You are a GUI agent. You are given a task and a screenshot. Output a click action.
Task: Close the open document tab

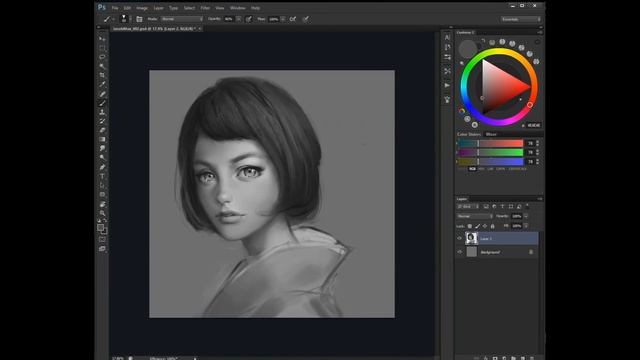coord(200,29)
